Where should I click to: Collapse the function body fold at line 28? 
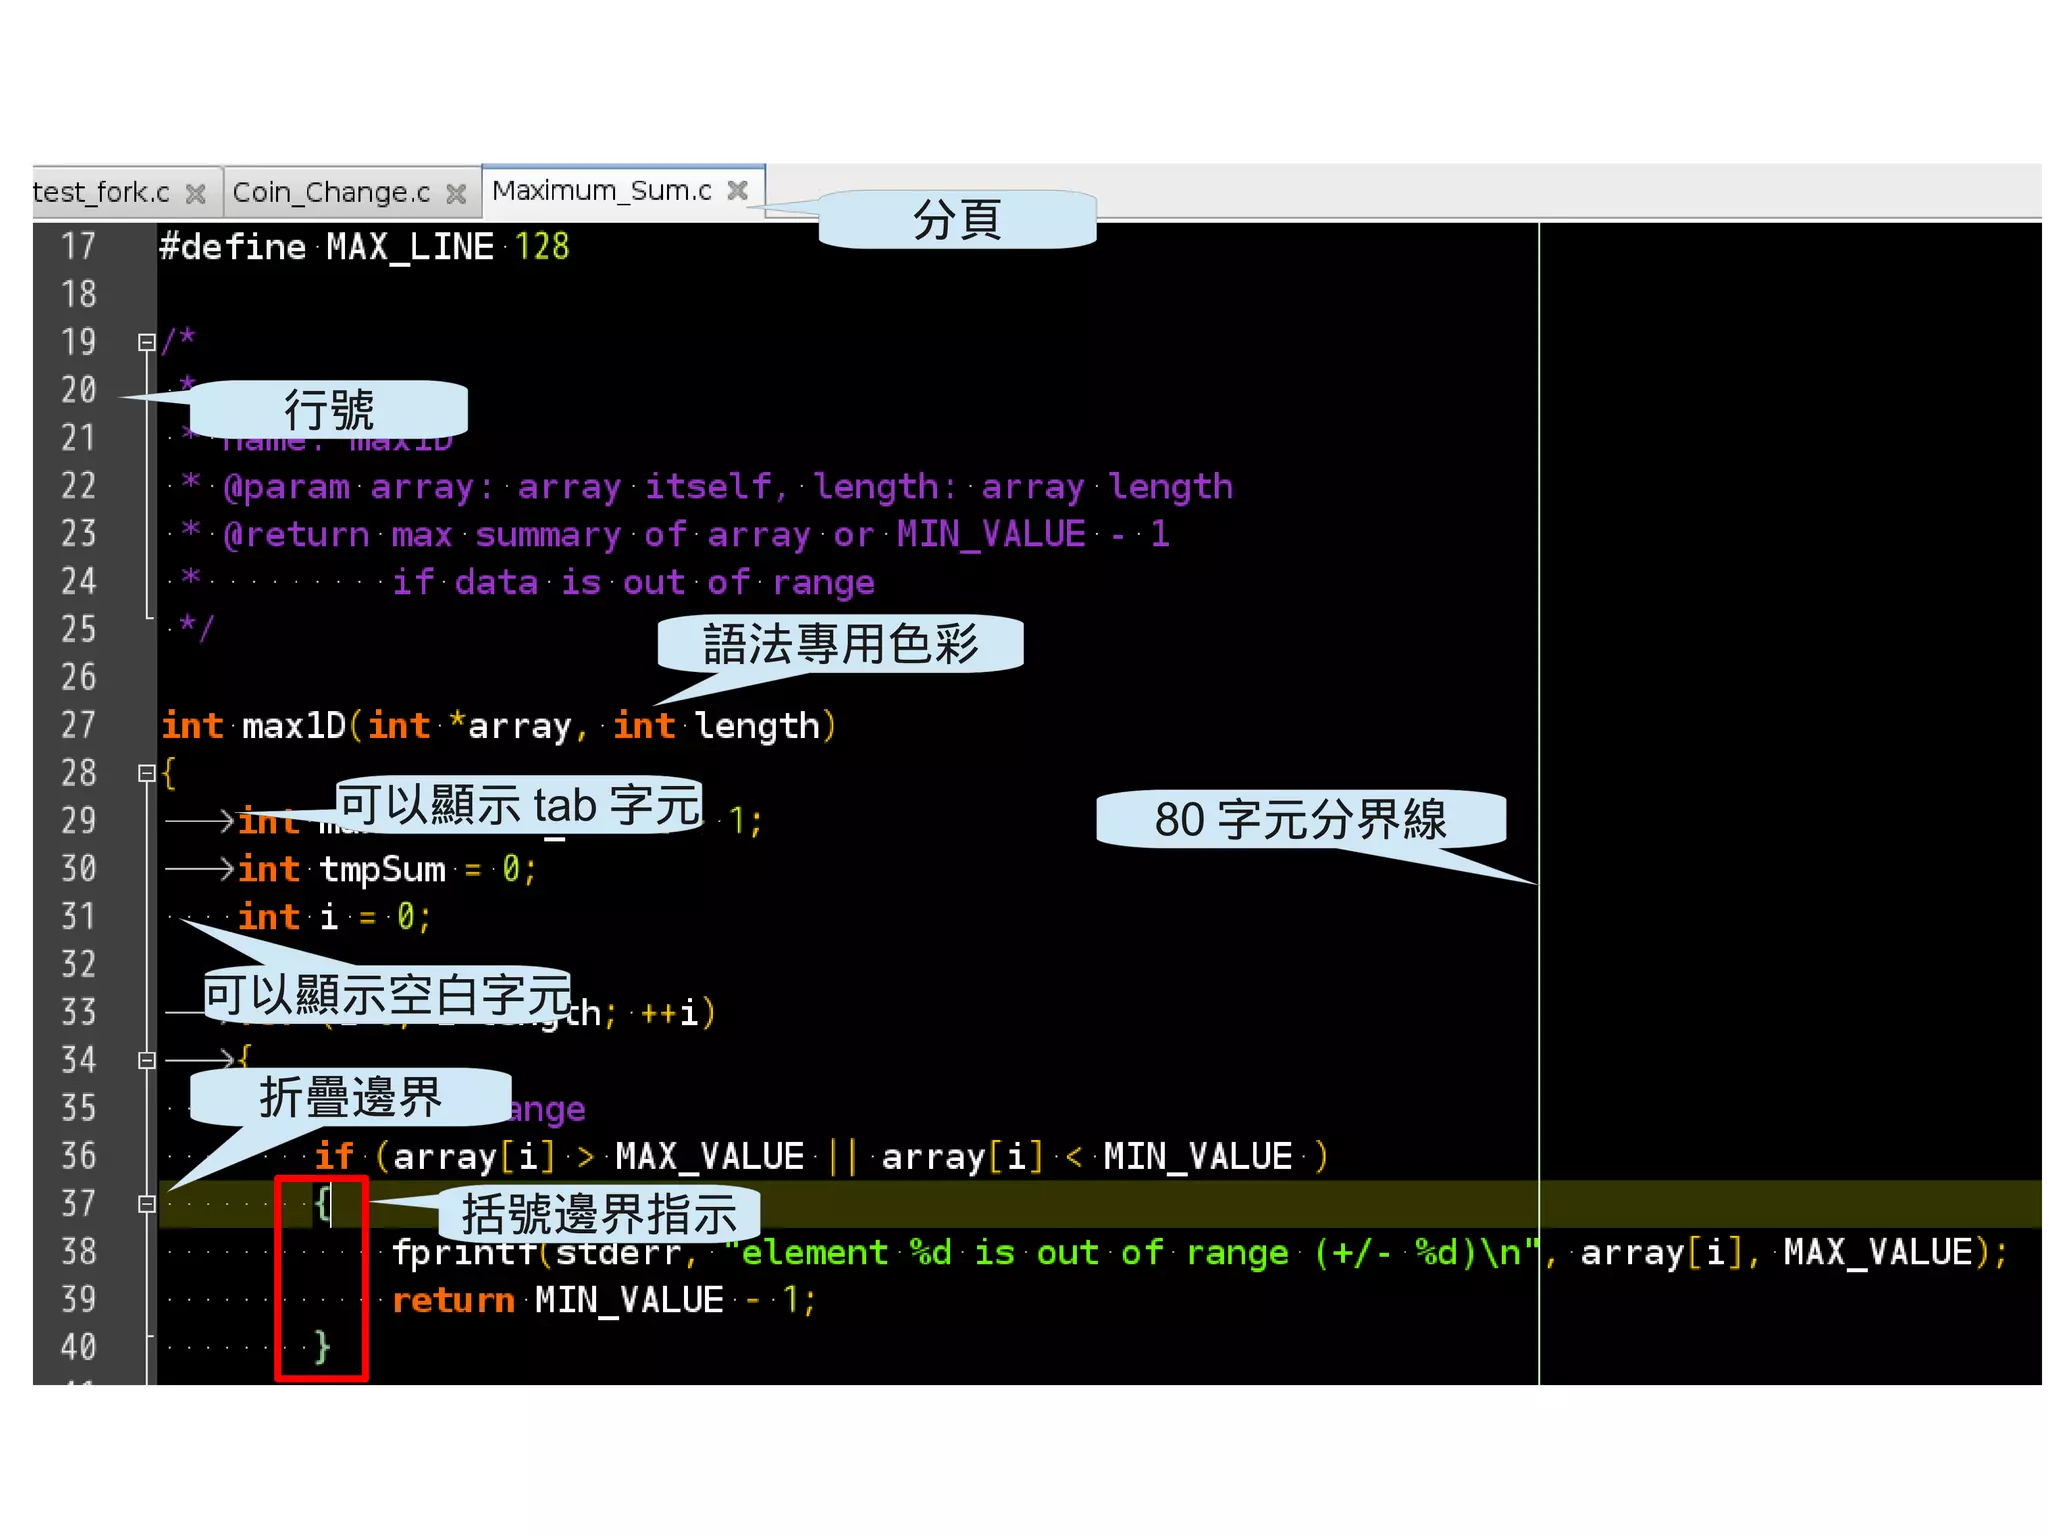click(x=147, y=773)
